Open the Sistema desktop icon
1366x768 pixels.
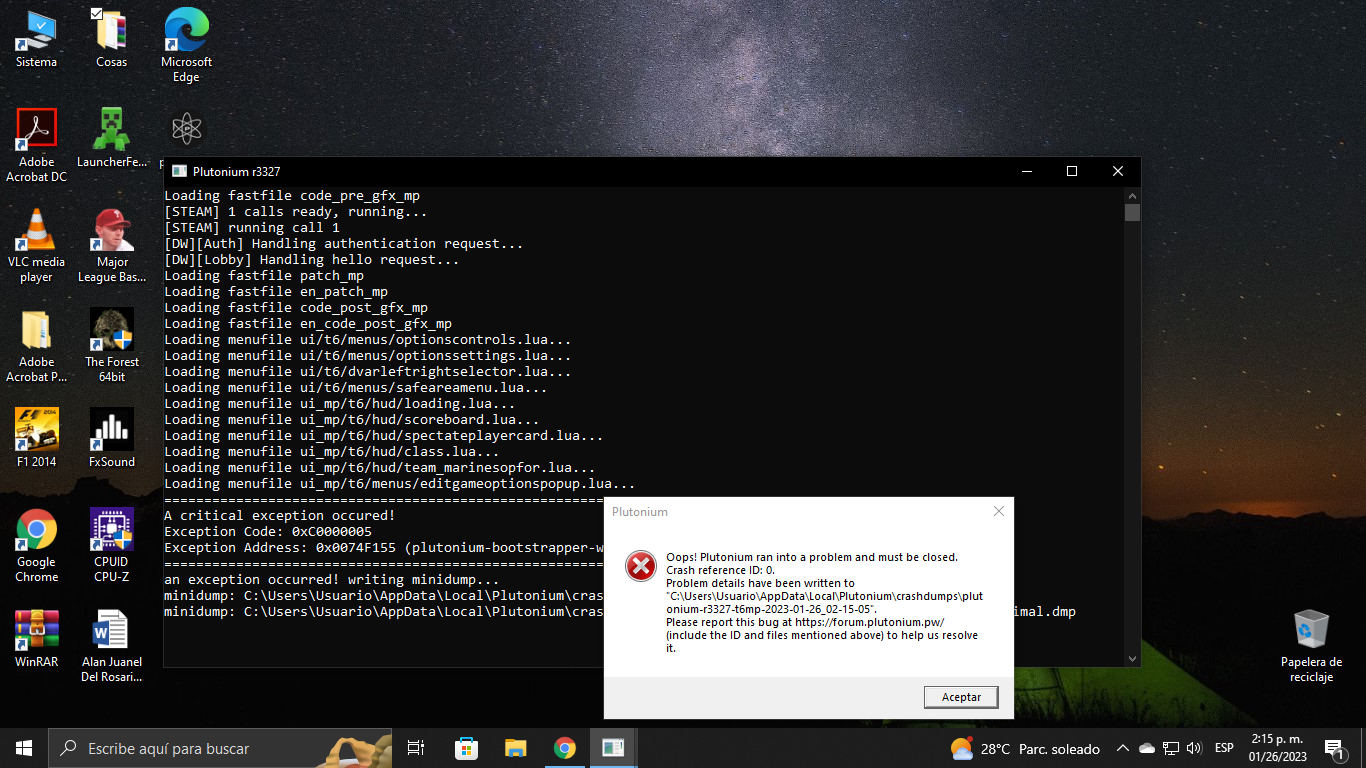37,40
